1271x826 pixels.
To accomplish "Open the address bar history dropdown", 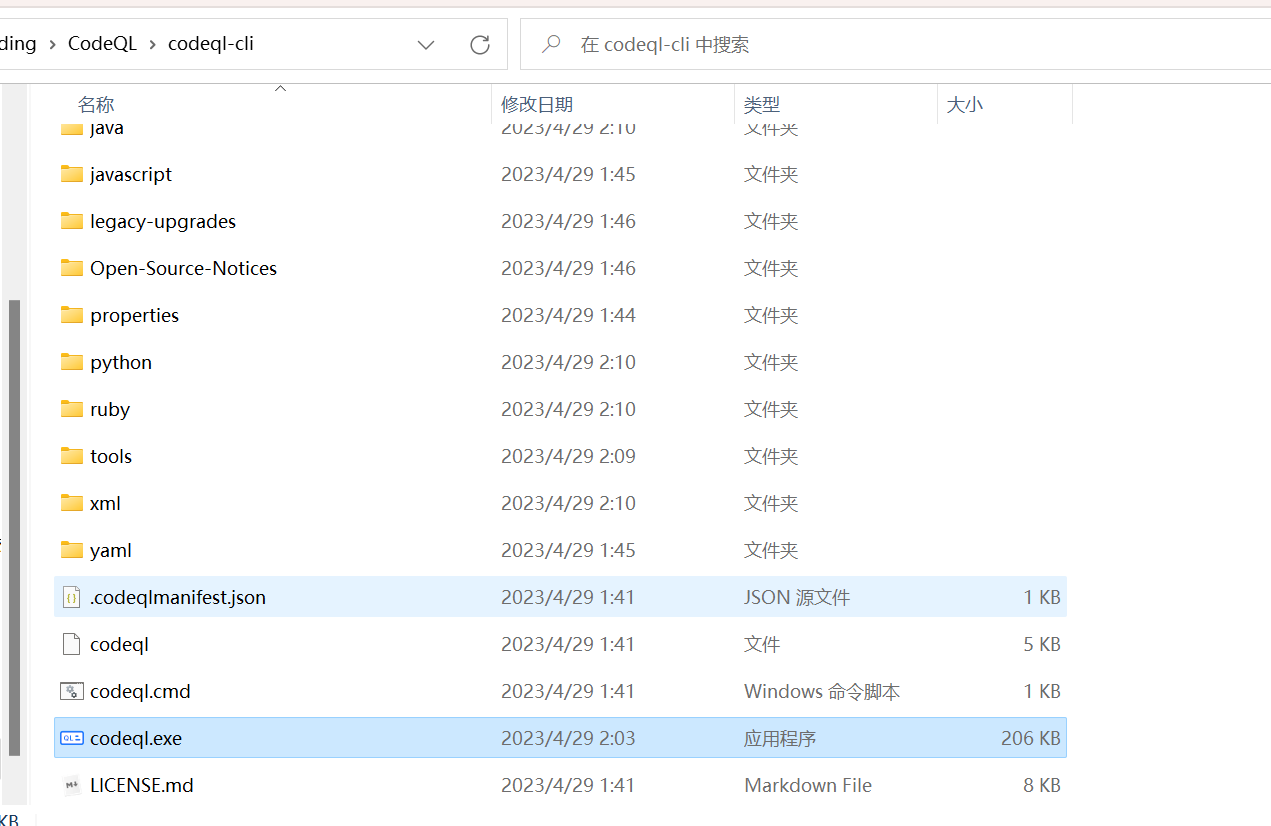I will pyautogui.click(x=426, y=44).
